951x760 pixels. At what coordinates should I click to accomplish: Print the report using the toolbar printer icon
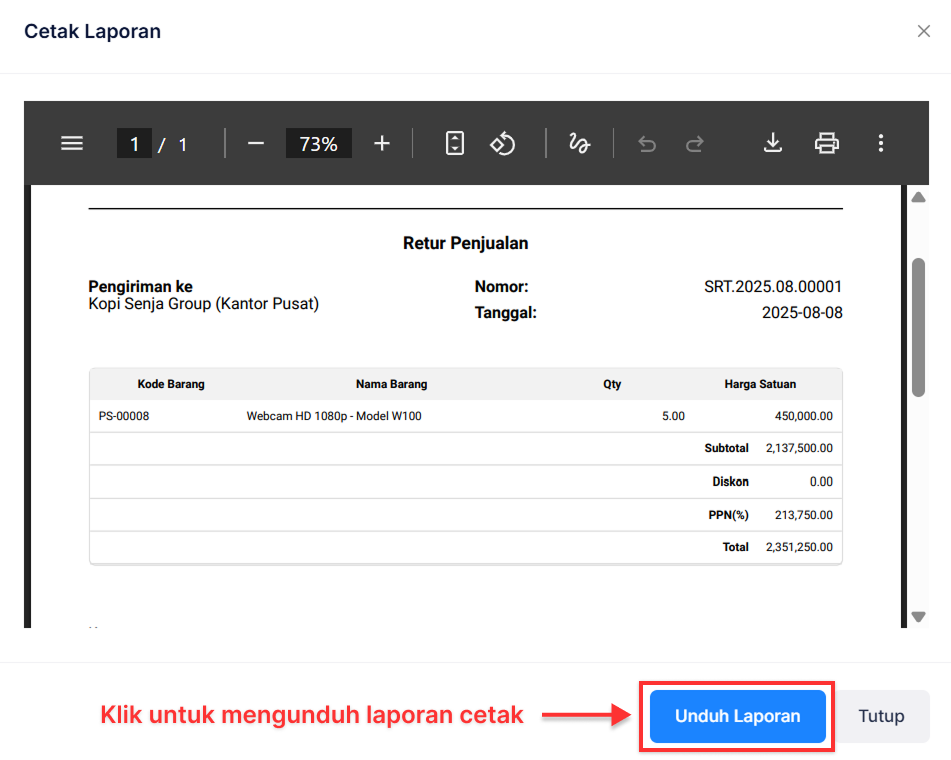(x=826, y=143)
